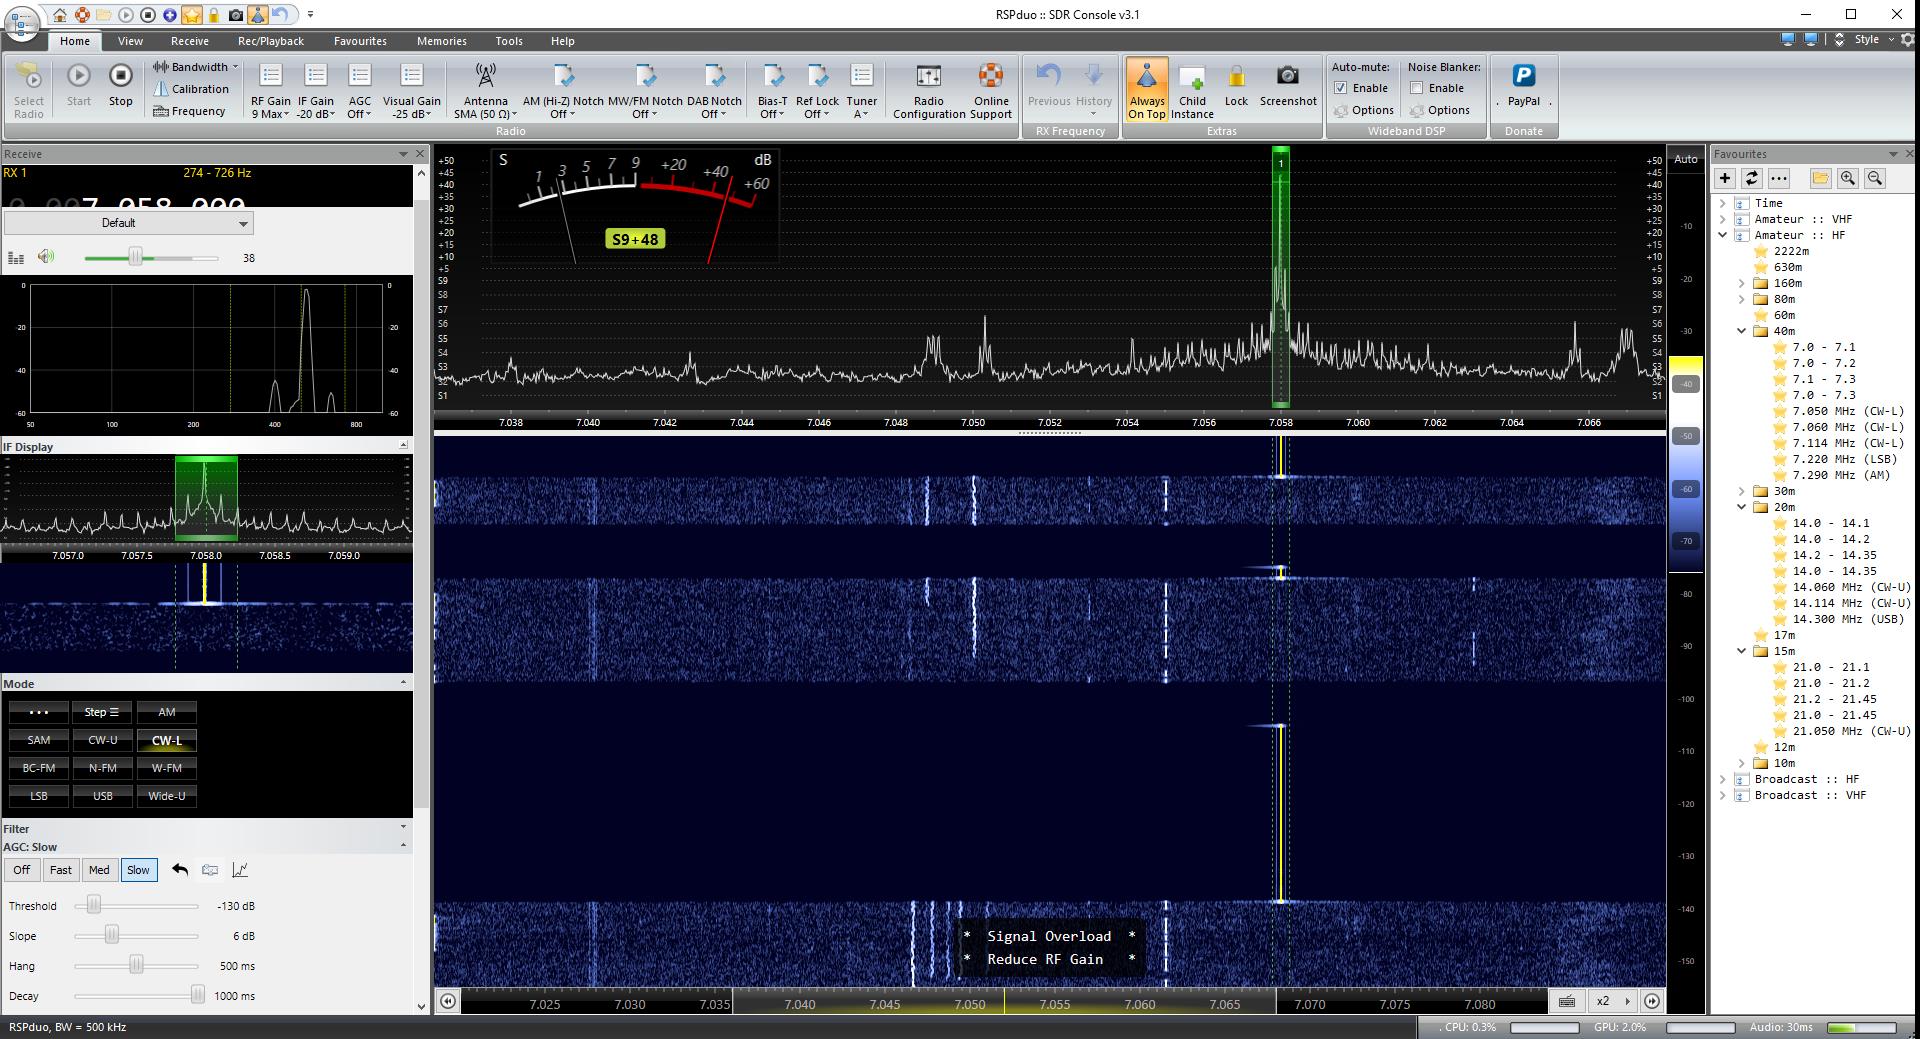Open the Radio Configuration icon
The width and height of the screenshot is (1920, 1039).
tap(928, 77)
